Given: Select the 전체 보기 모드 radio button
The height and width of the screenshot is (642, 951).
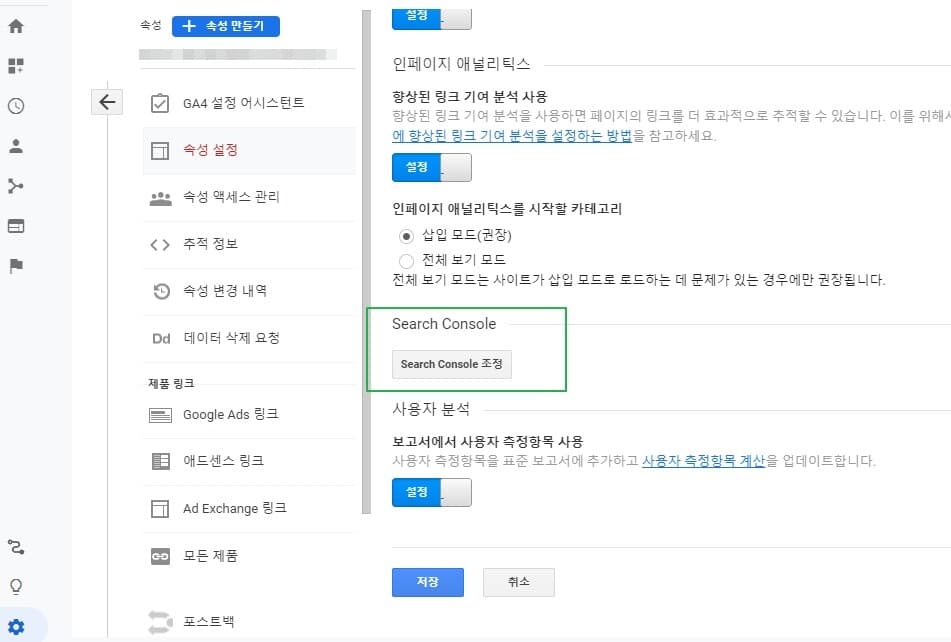Looking at the screenshot, I should 406,261.
